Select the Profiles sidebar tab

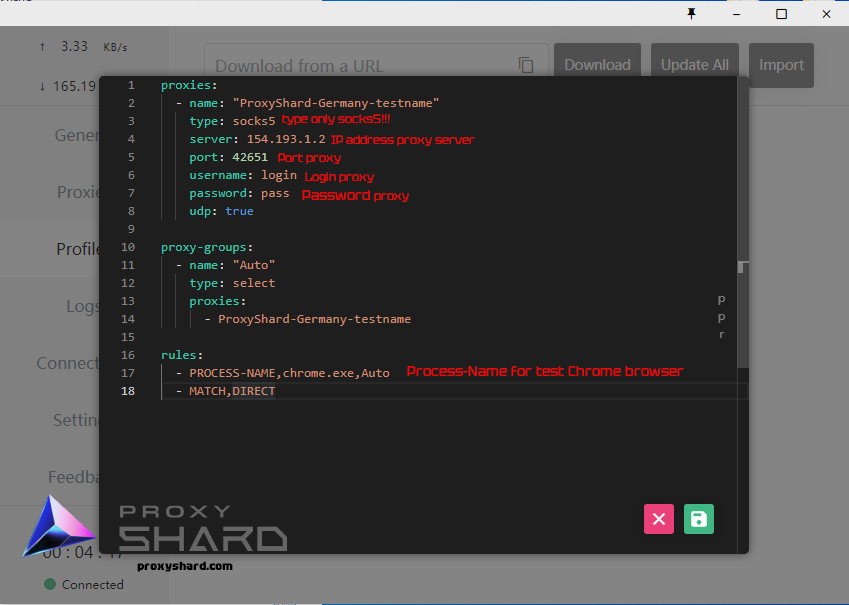coord(78,249)
